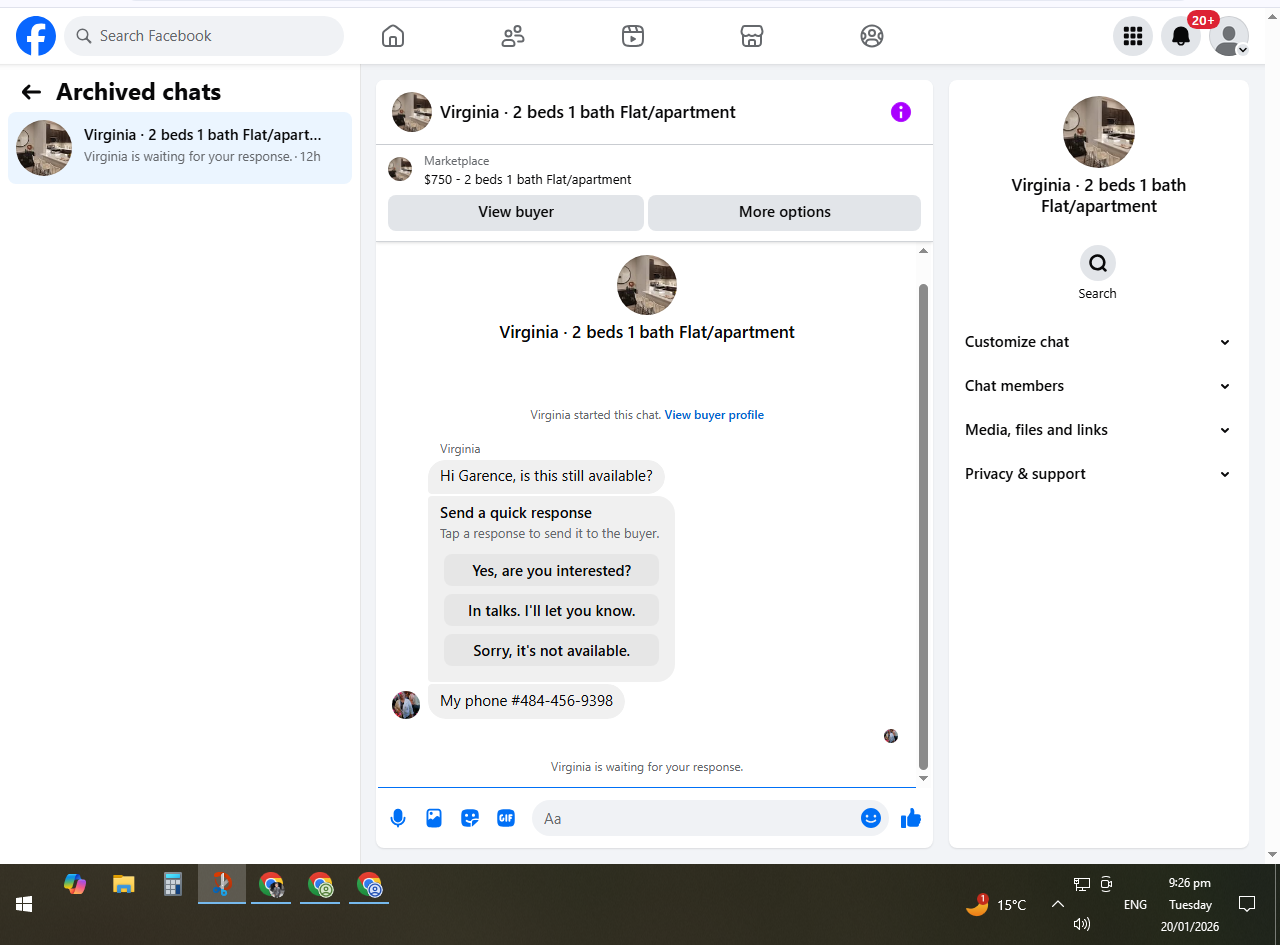Click the Marketplace listing thumbnail beside $750
Screen dimensions: 1280x945
[400, 169]
